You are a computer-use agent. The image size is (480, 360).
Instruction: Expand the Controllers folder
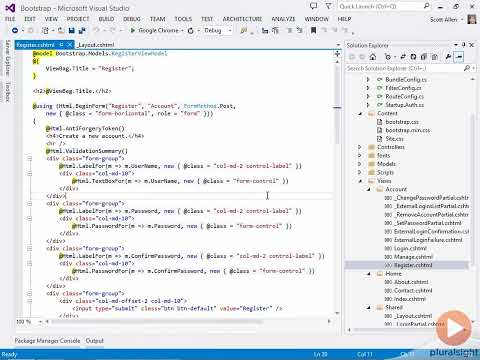pos(360,147)
